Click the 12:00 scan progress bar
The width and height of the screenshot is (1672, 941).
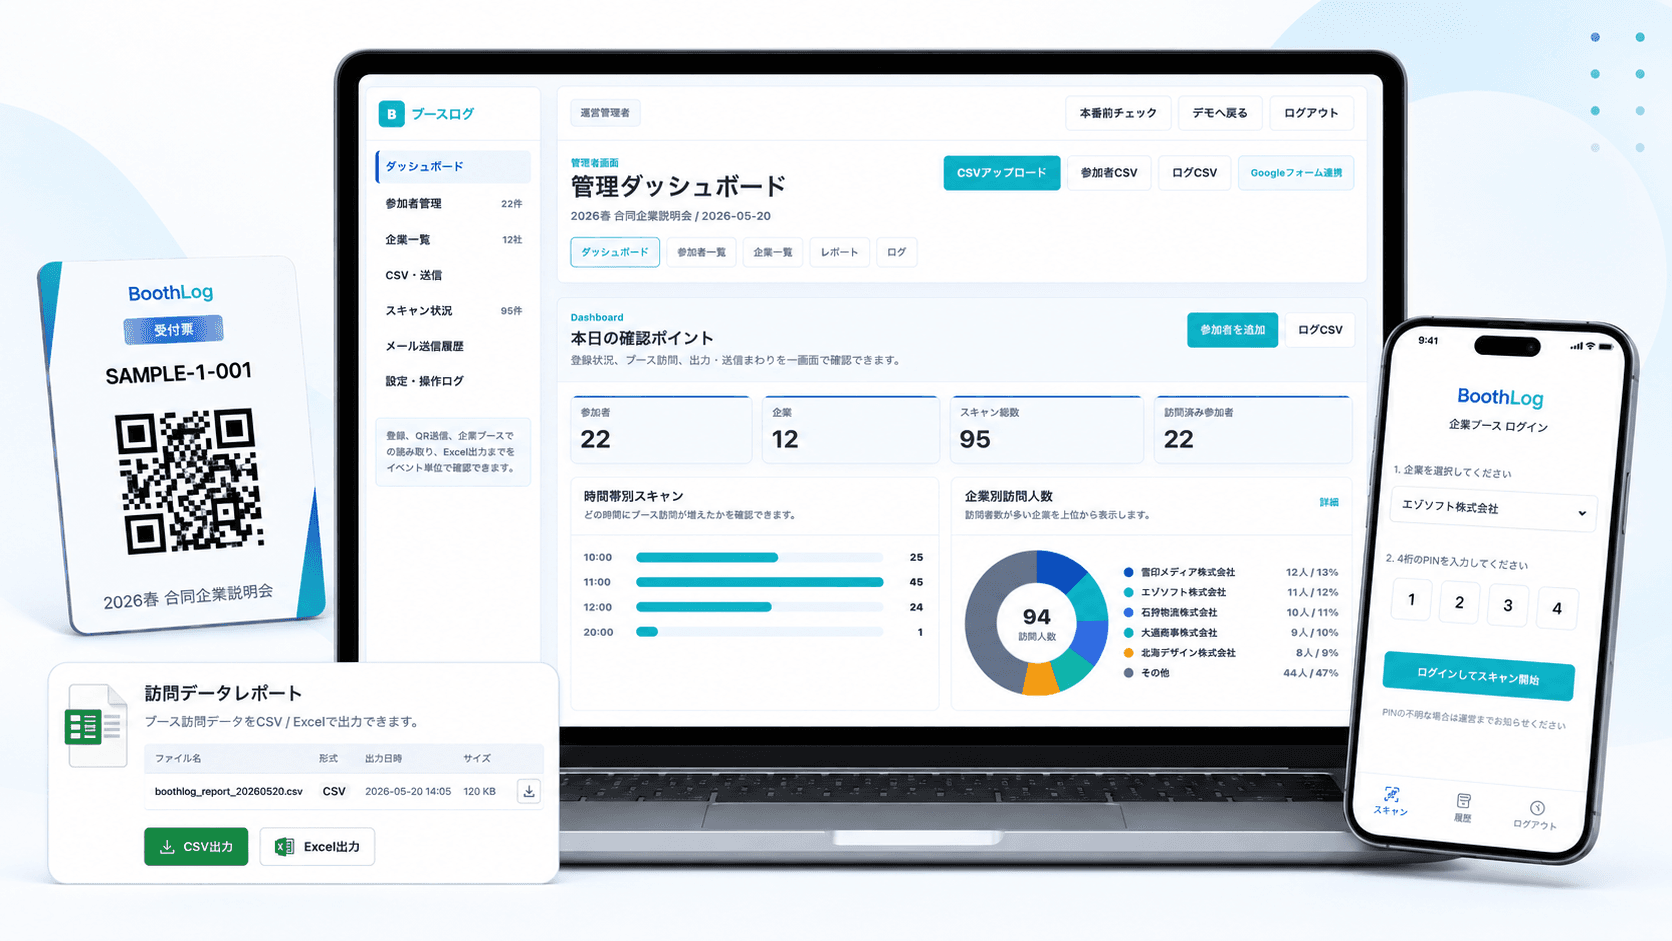click(759, 607)
